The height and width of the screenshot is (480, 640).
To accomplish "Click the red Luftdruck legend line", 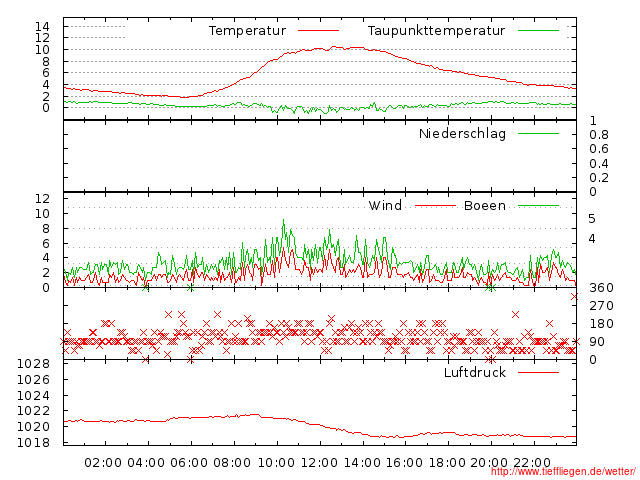I will coord(538,372).
